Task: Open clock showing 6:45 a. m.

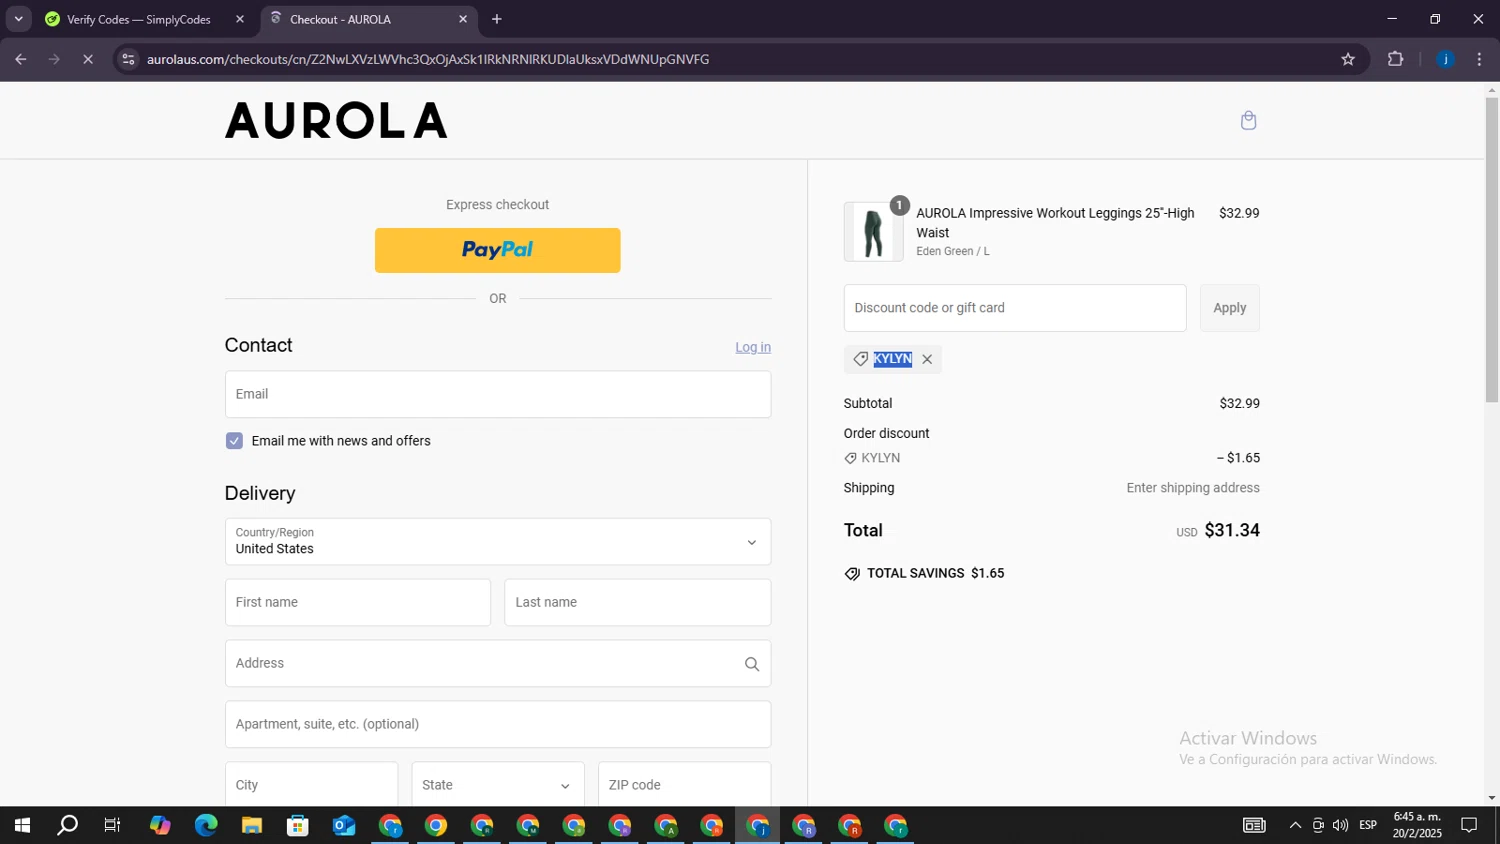Action: coord(1417,825)
